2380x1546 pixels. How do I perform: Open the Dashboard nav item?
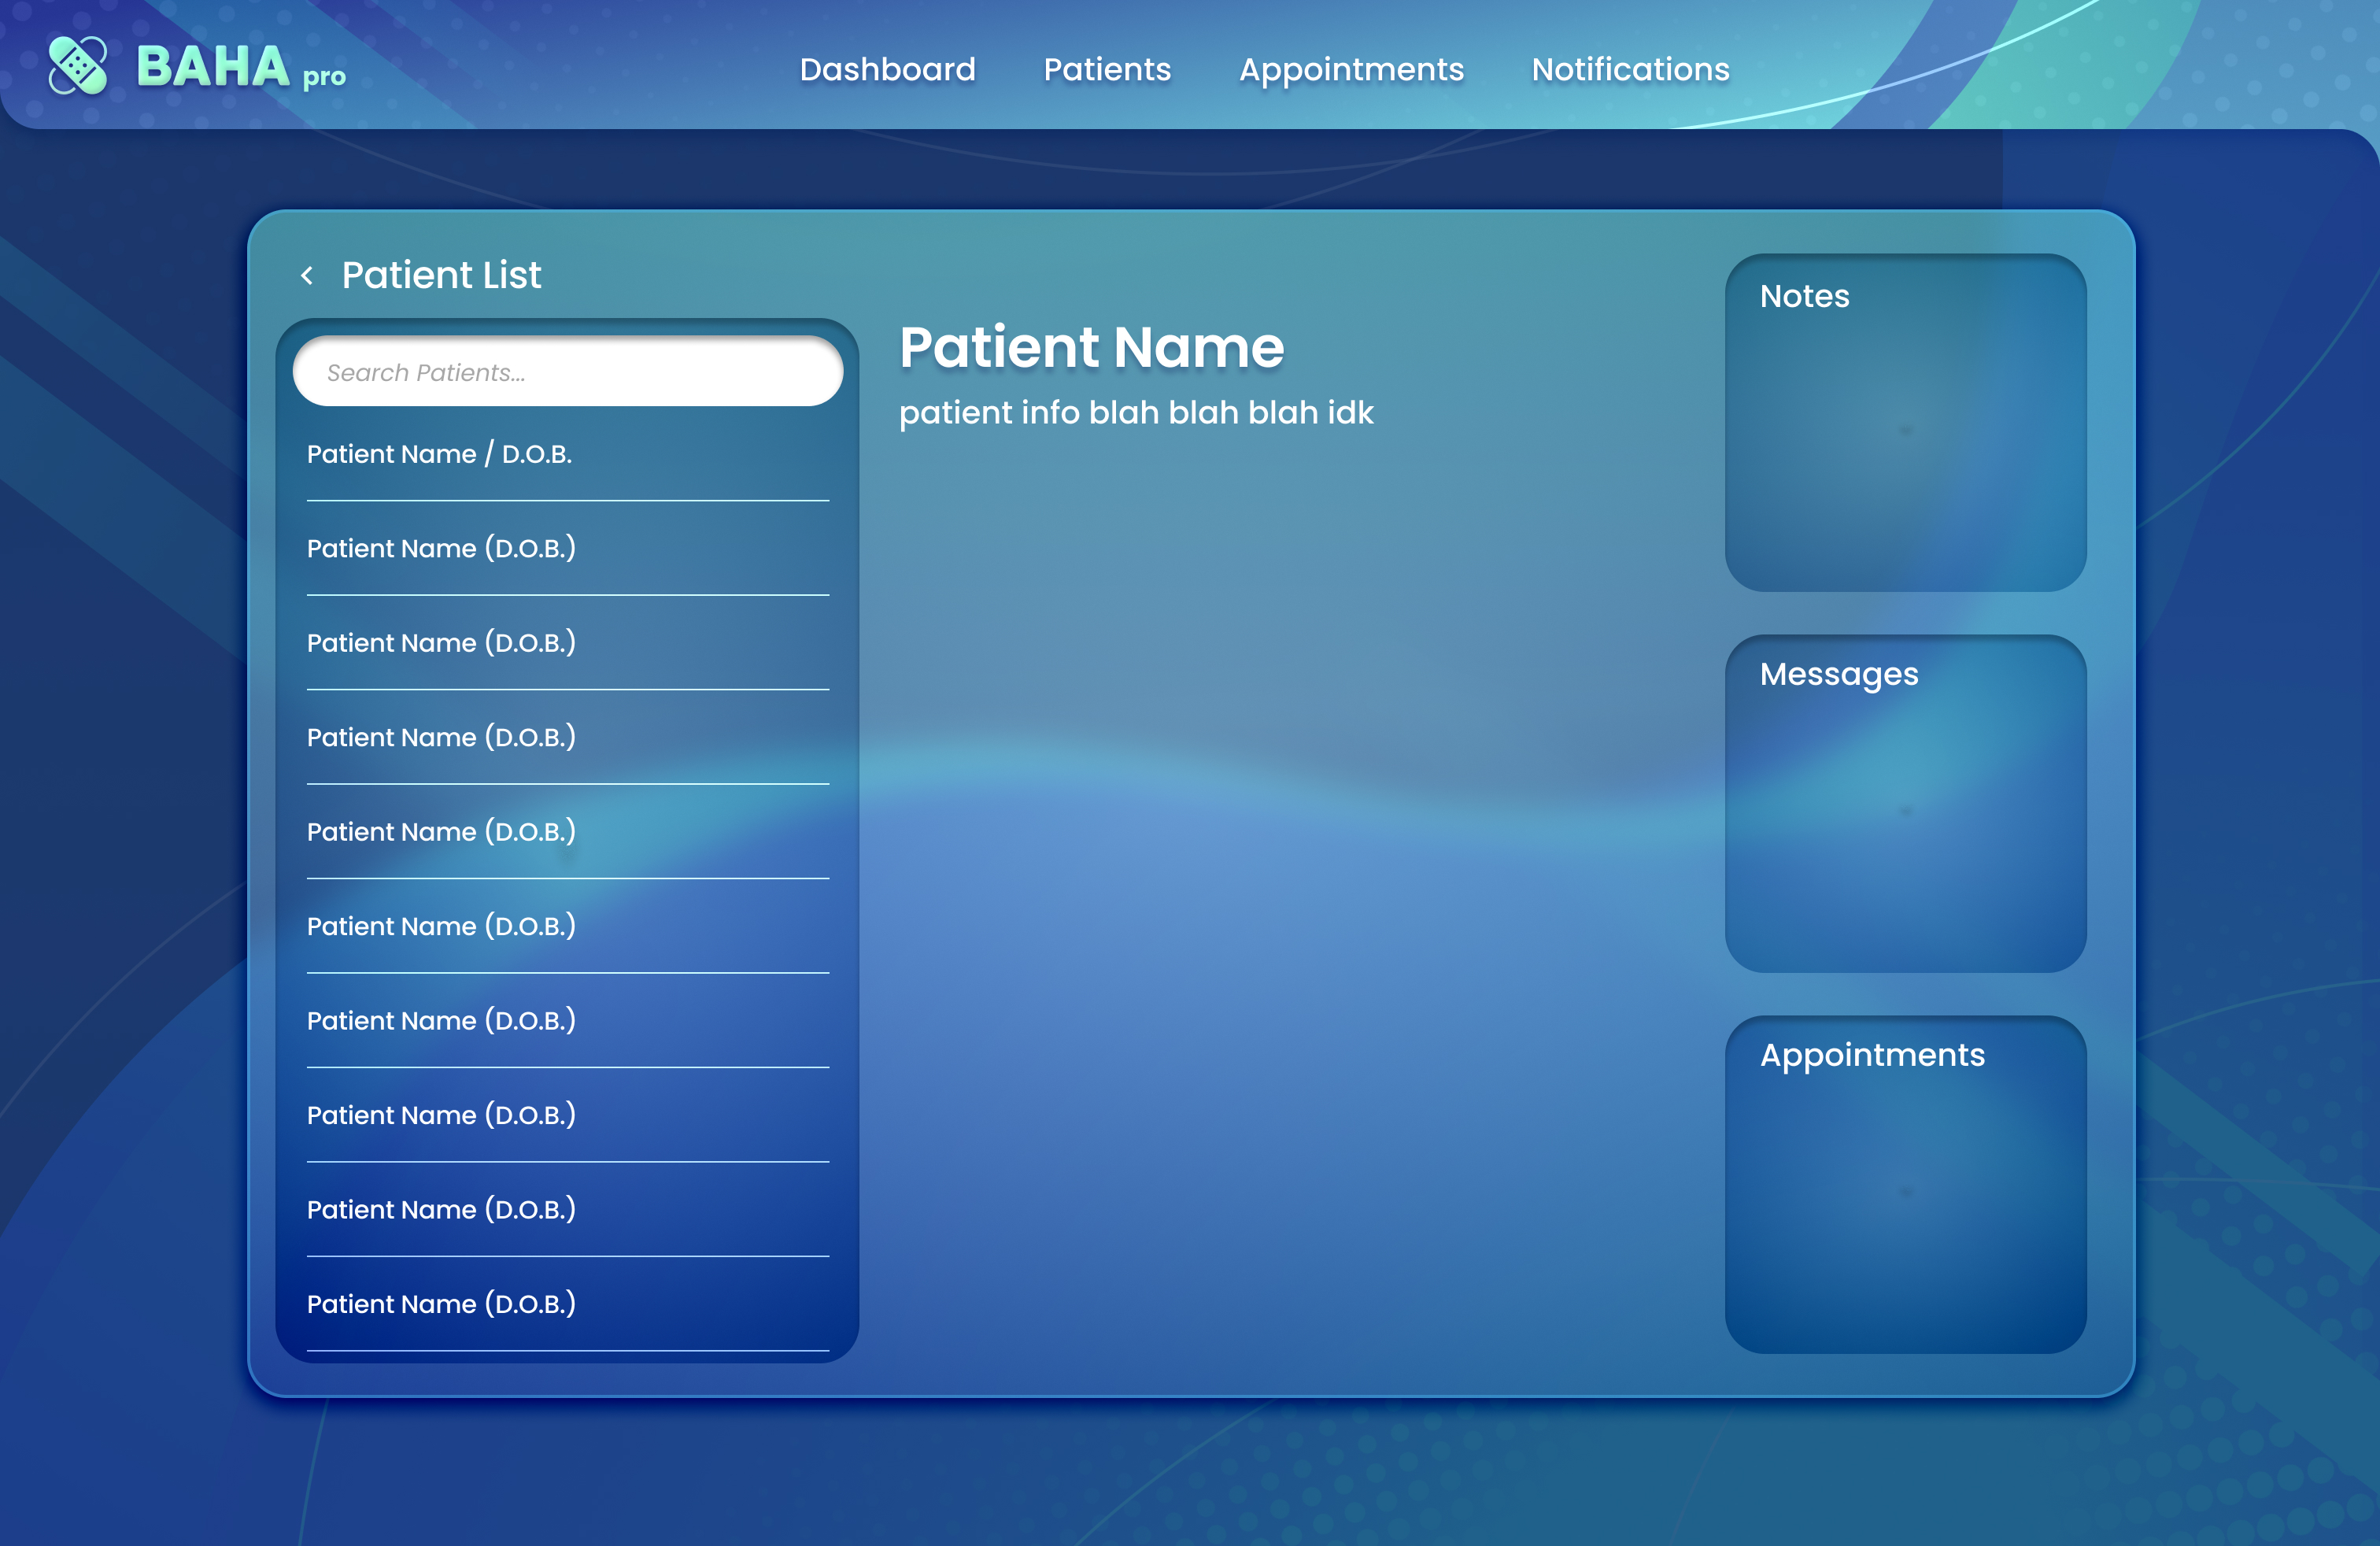(x=887, y=69)
